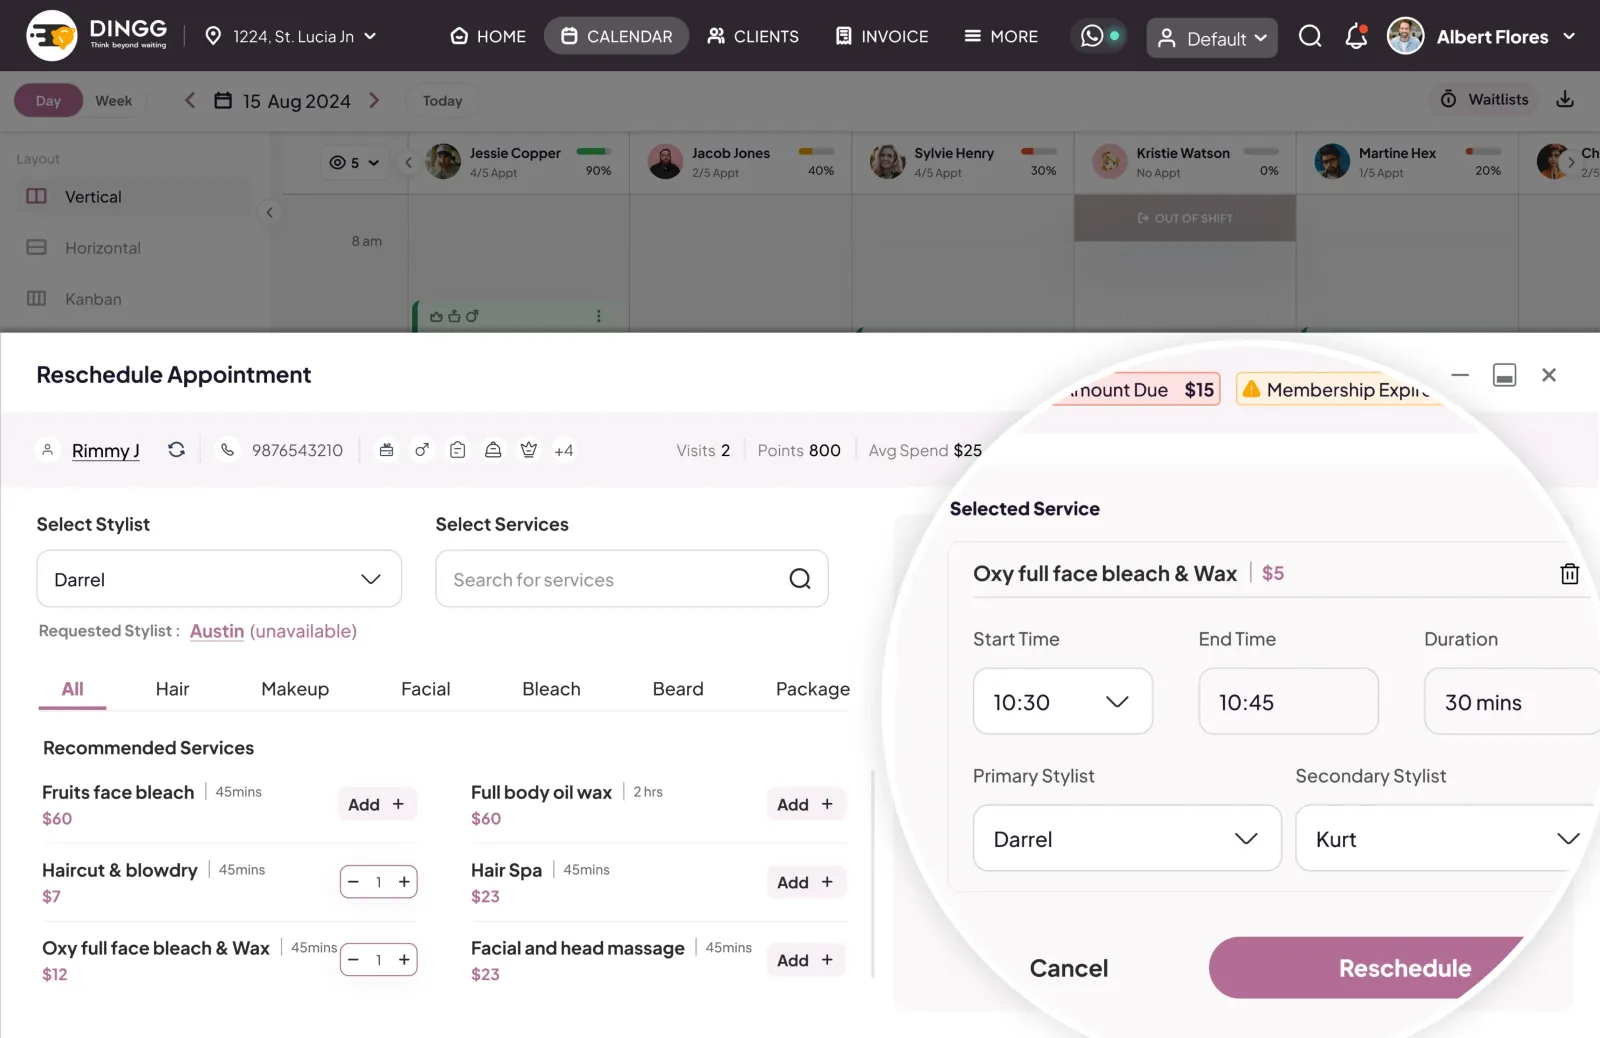Image resolution: width=1600 pixels, height=1038 pixels.
Task: Open WhatsApp status icon
Action: pos(1092,36)
